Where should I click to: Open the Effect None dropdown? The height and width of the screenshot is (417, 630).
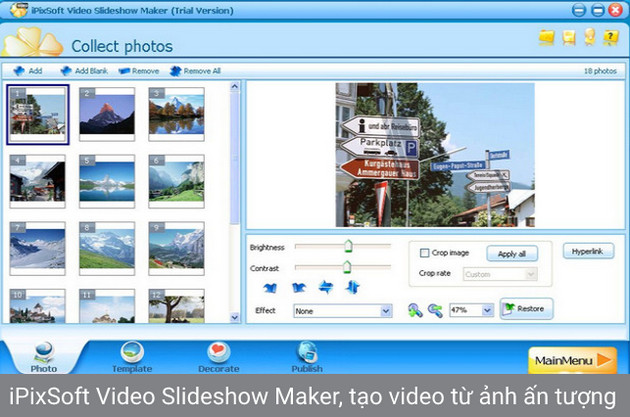pos(342,311)
